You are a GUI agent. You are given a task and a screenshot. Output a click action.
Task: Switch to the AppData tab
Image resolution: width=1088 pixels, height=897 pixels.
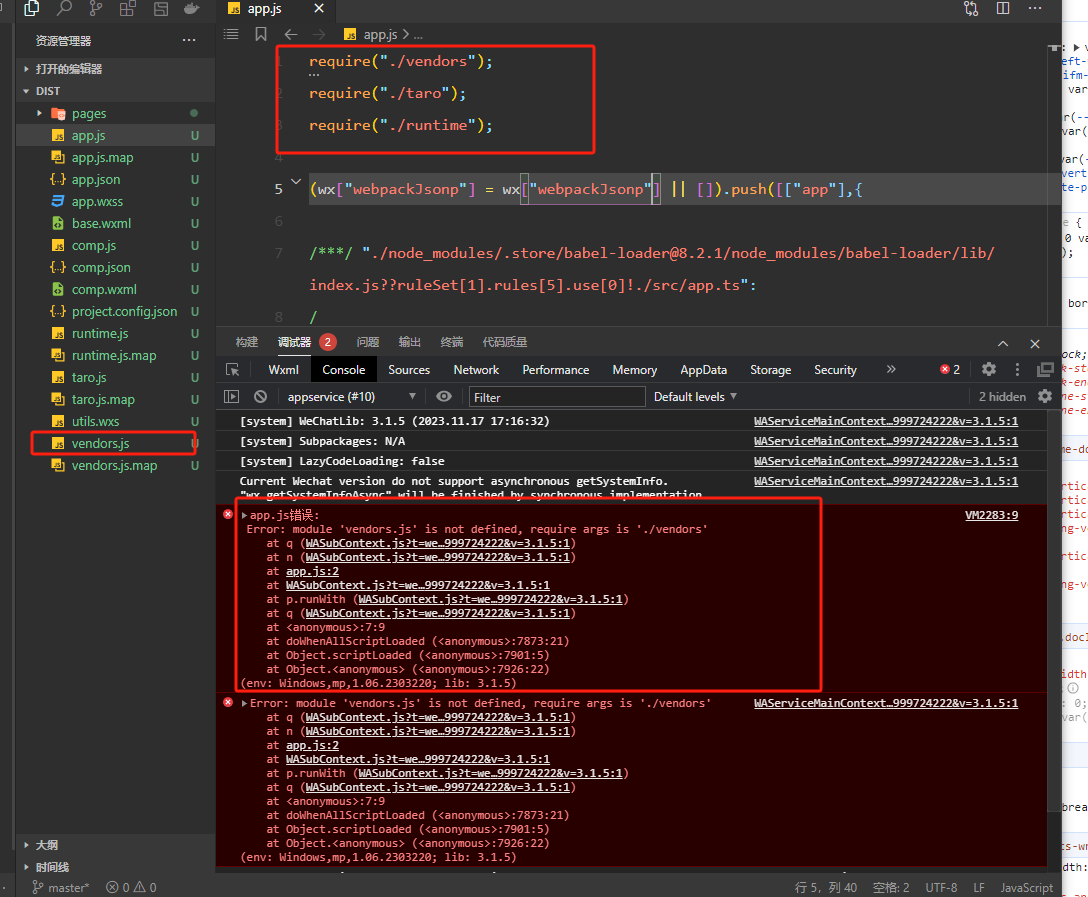tap(703, 370)
